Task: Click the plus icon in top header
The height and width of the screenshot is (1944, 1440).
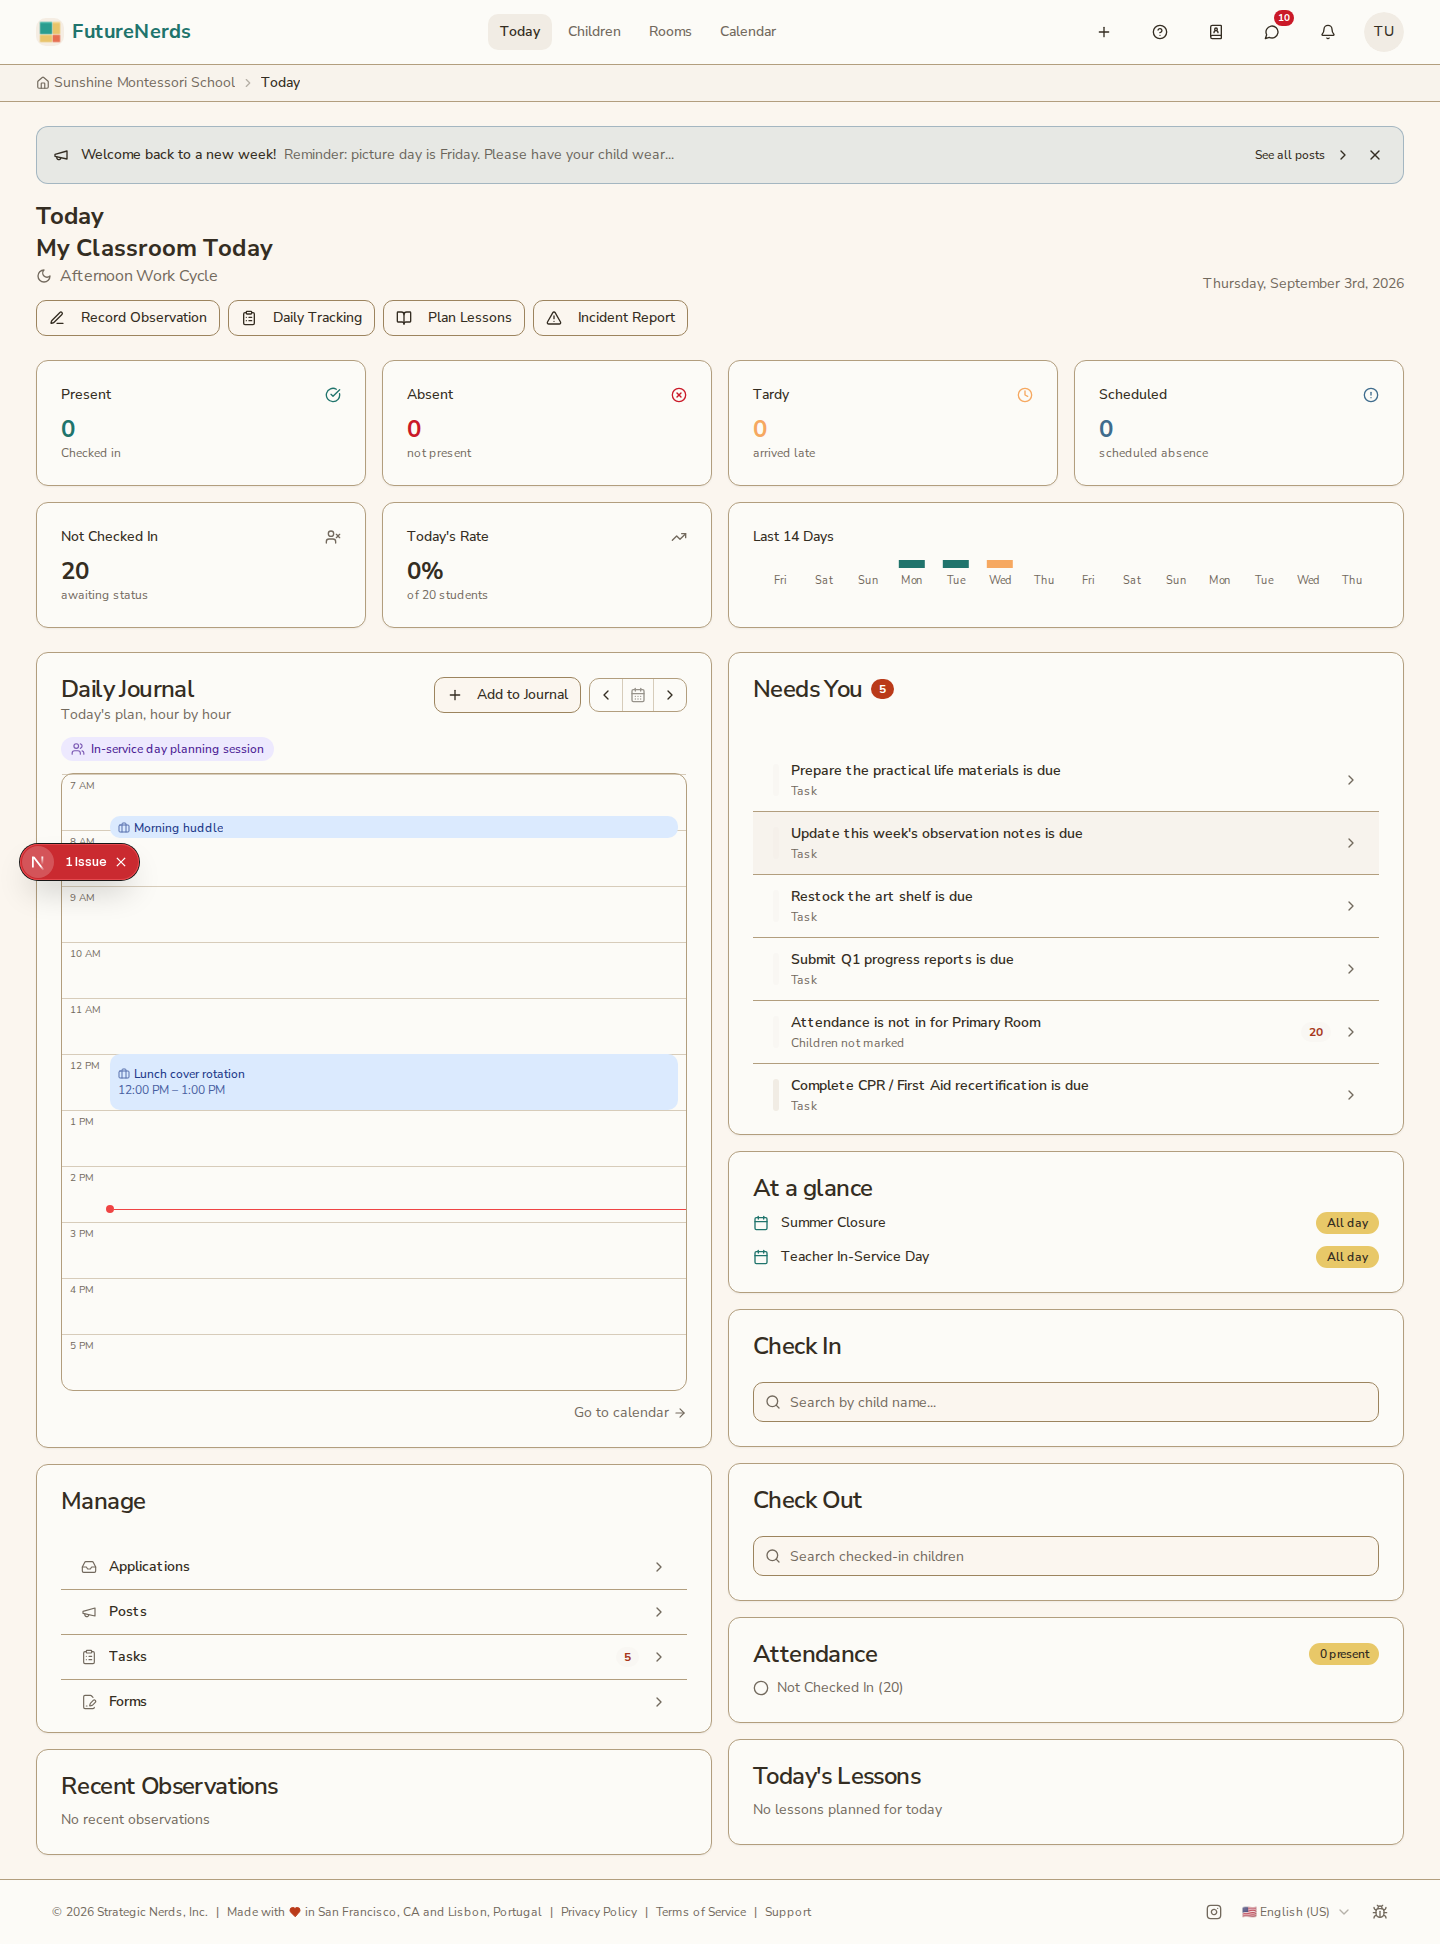Action: coord(1104,32)
